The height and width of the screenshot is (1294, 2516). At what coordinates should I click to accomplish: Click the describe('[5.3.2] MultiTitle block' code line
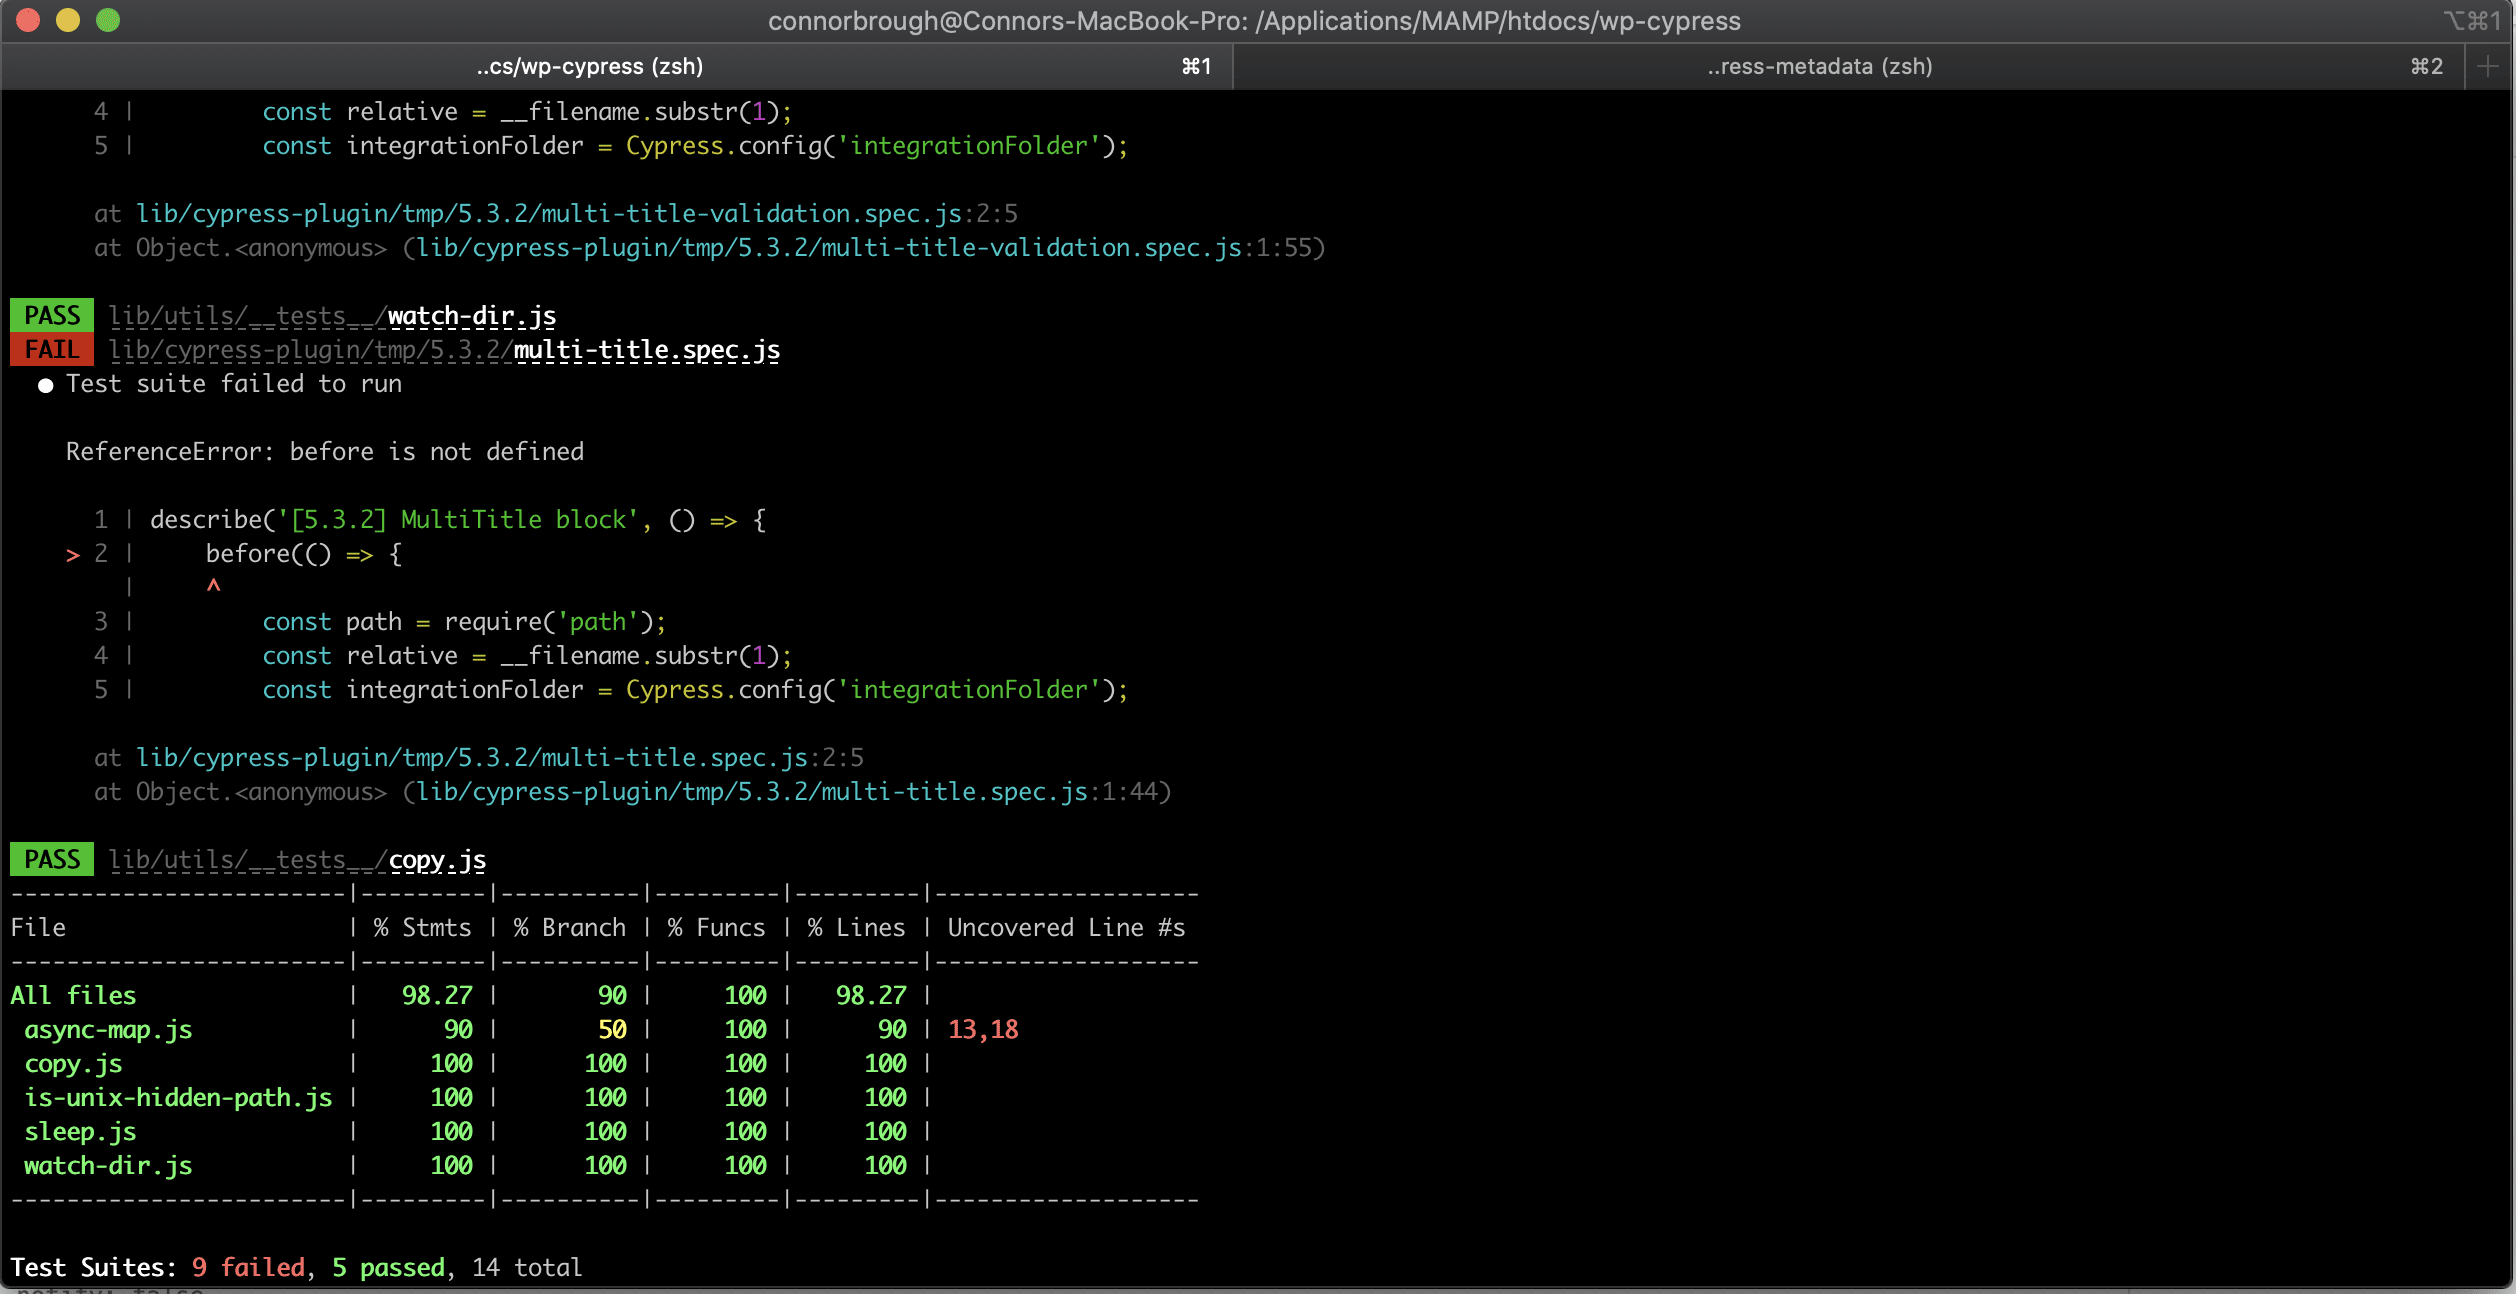458,520
